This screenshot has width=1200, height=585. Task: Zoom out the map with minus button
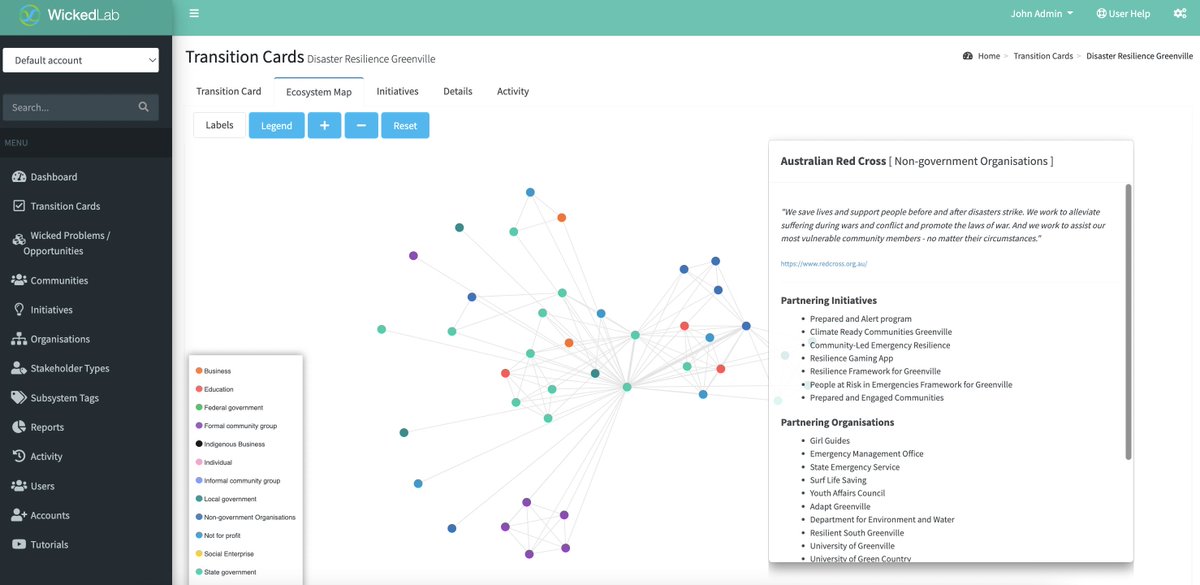361,125
